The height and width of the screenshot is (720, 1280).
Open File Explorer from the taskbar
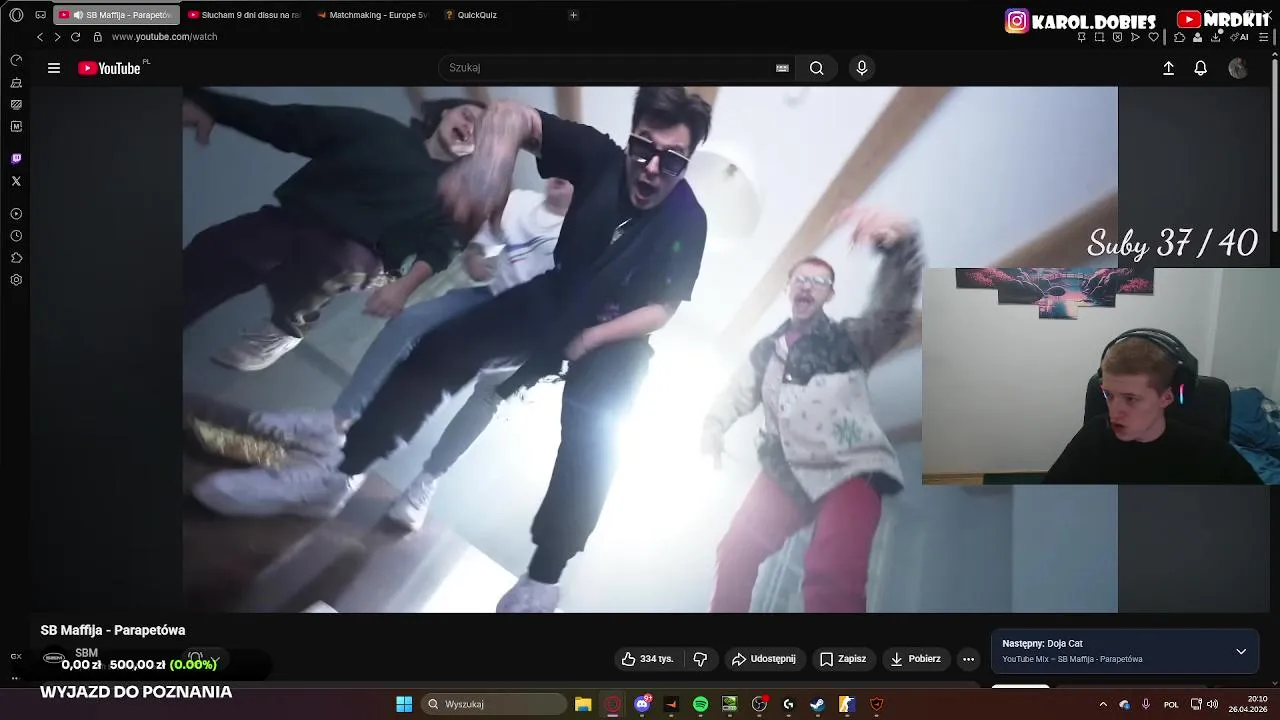pyautogui.click(x=583, y=704)
